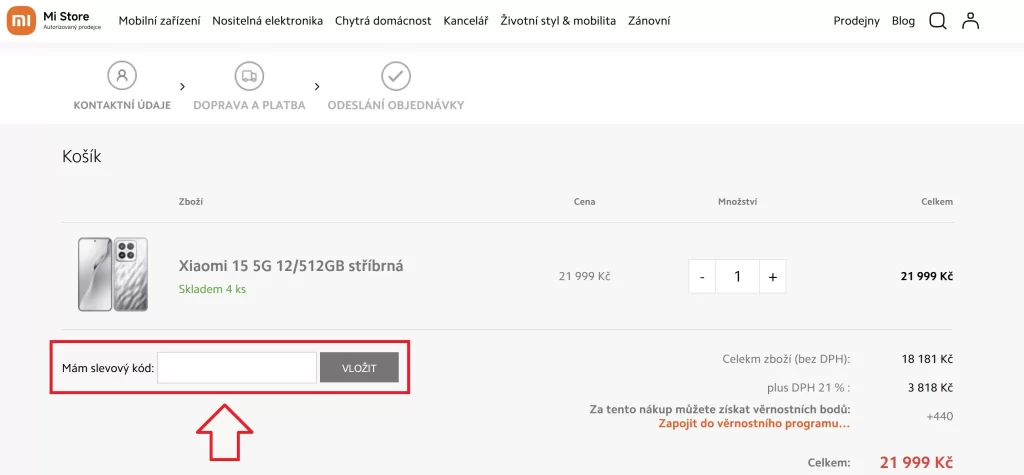Click the unit price 21 999 Kč under Cena
The width and height of the screenshot is (1024, 475).
[584, 276]
